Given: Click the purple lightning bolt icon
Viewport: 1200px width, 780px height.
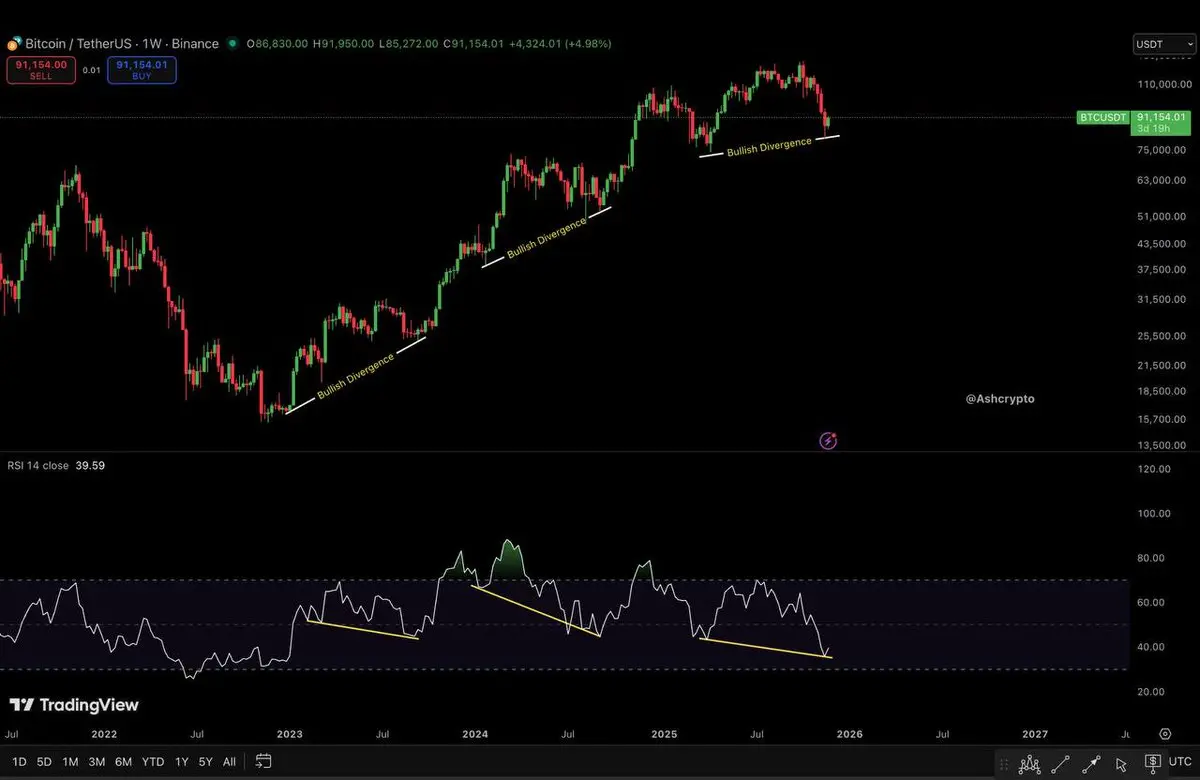Looking at the screenshot, I should pyautogui.click(x=828, y=440).
